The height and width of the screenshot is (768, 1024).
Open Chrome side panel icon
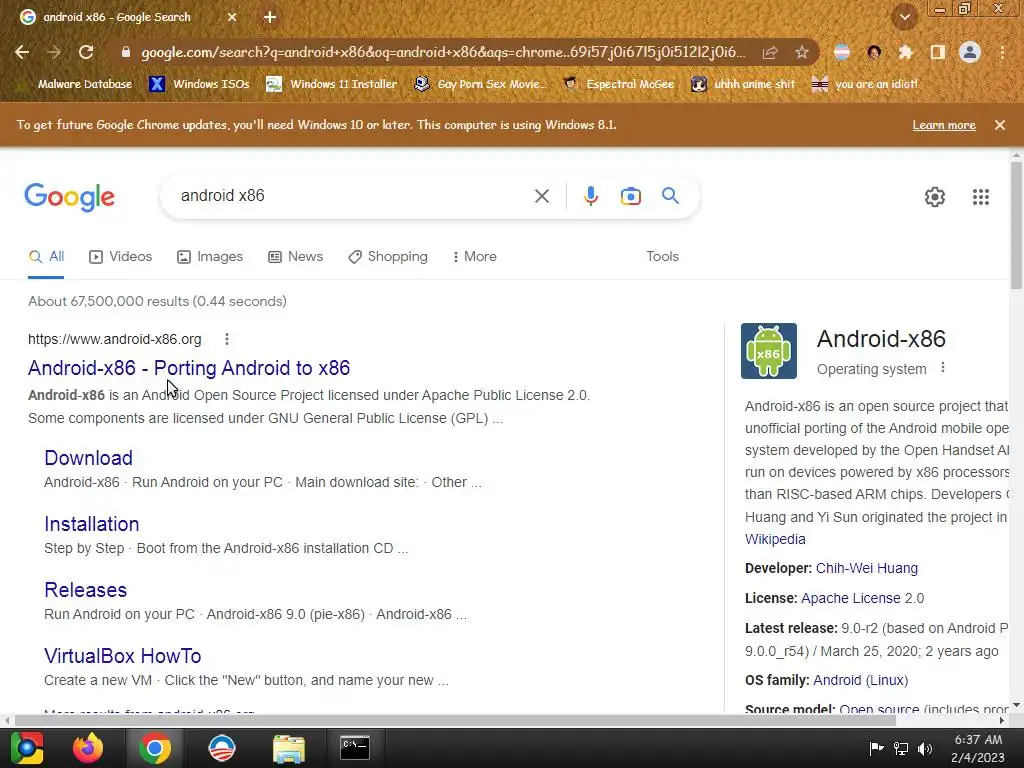(938, 52)
